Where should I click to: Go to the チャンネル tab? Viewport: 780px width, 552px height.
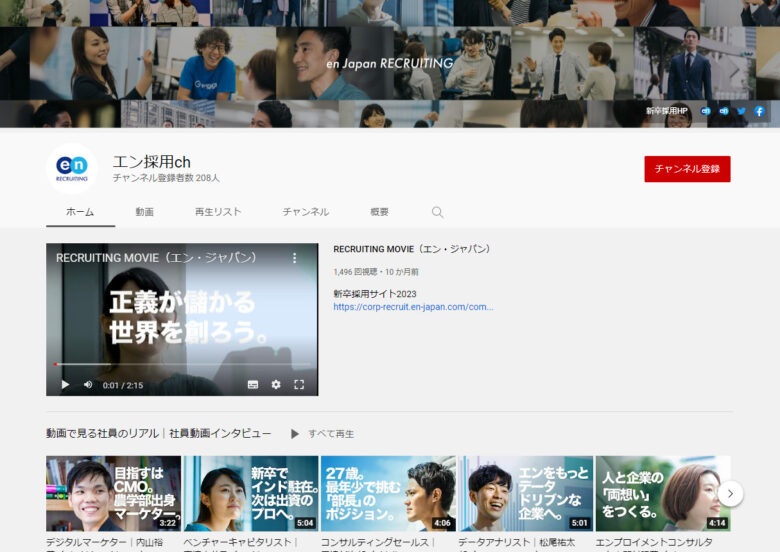[305, 212]
